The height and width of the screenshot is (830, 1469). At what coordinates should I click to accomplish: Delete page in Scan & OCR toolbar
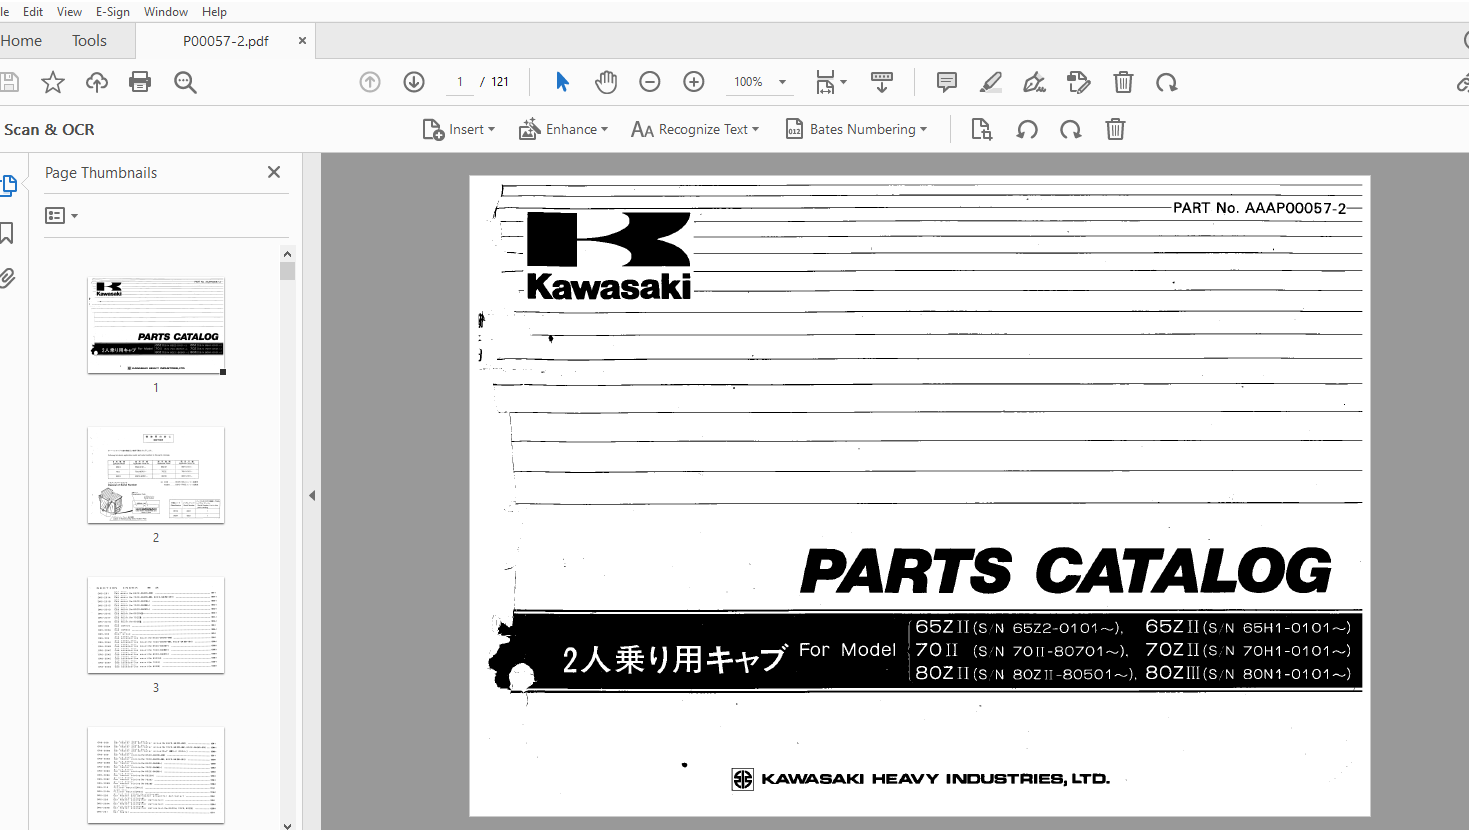[1115, 129]
